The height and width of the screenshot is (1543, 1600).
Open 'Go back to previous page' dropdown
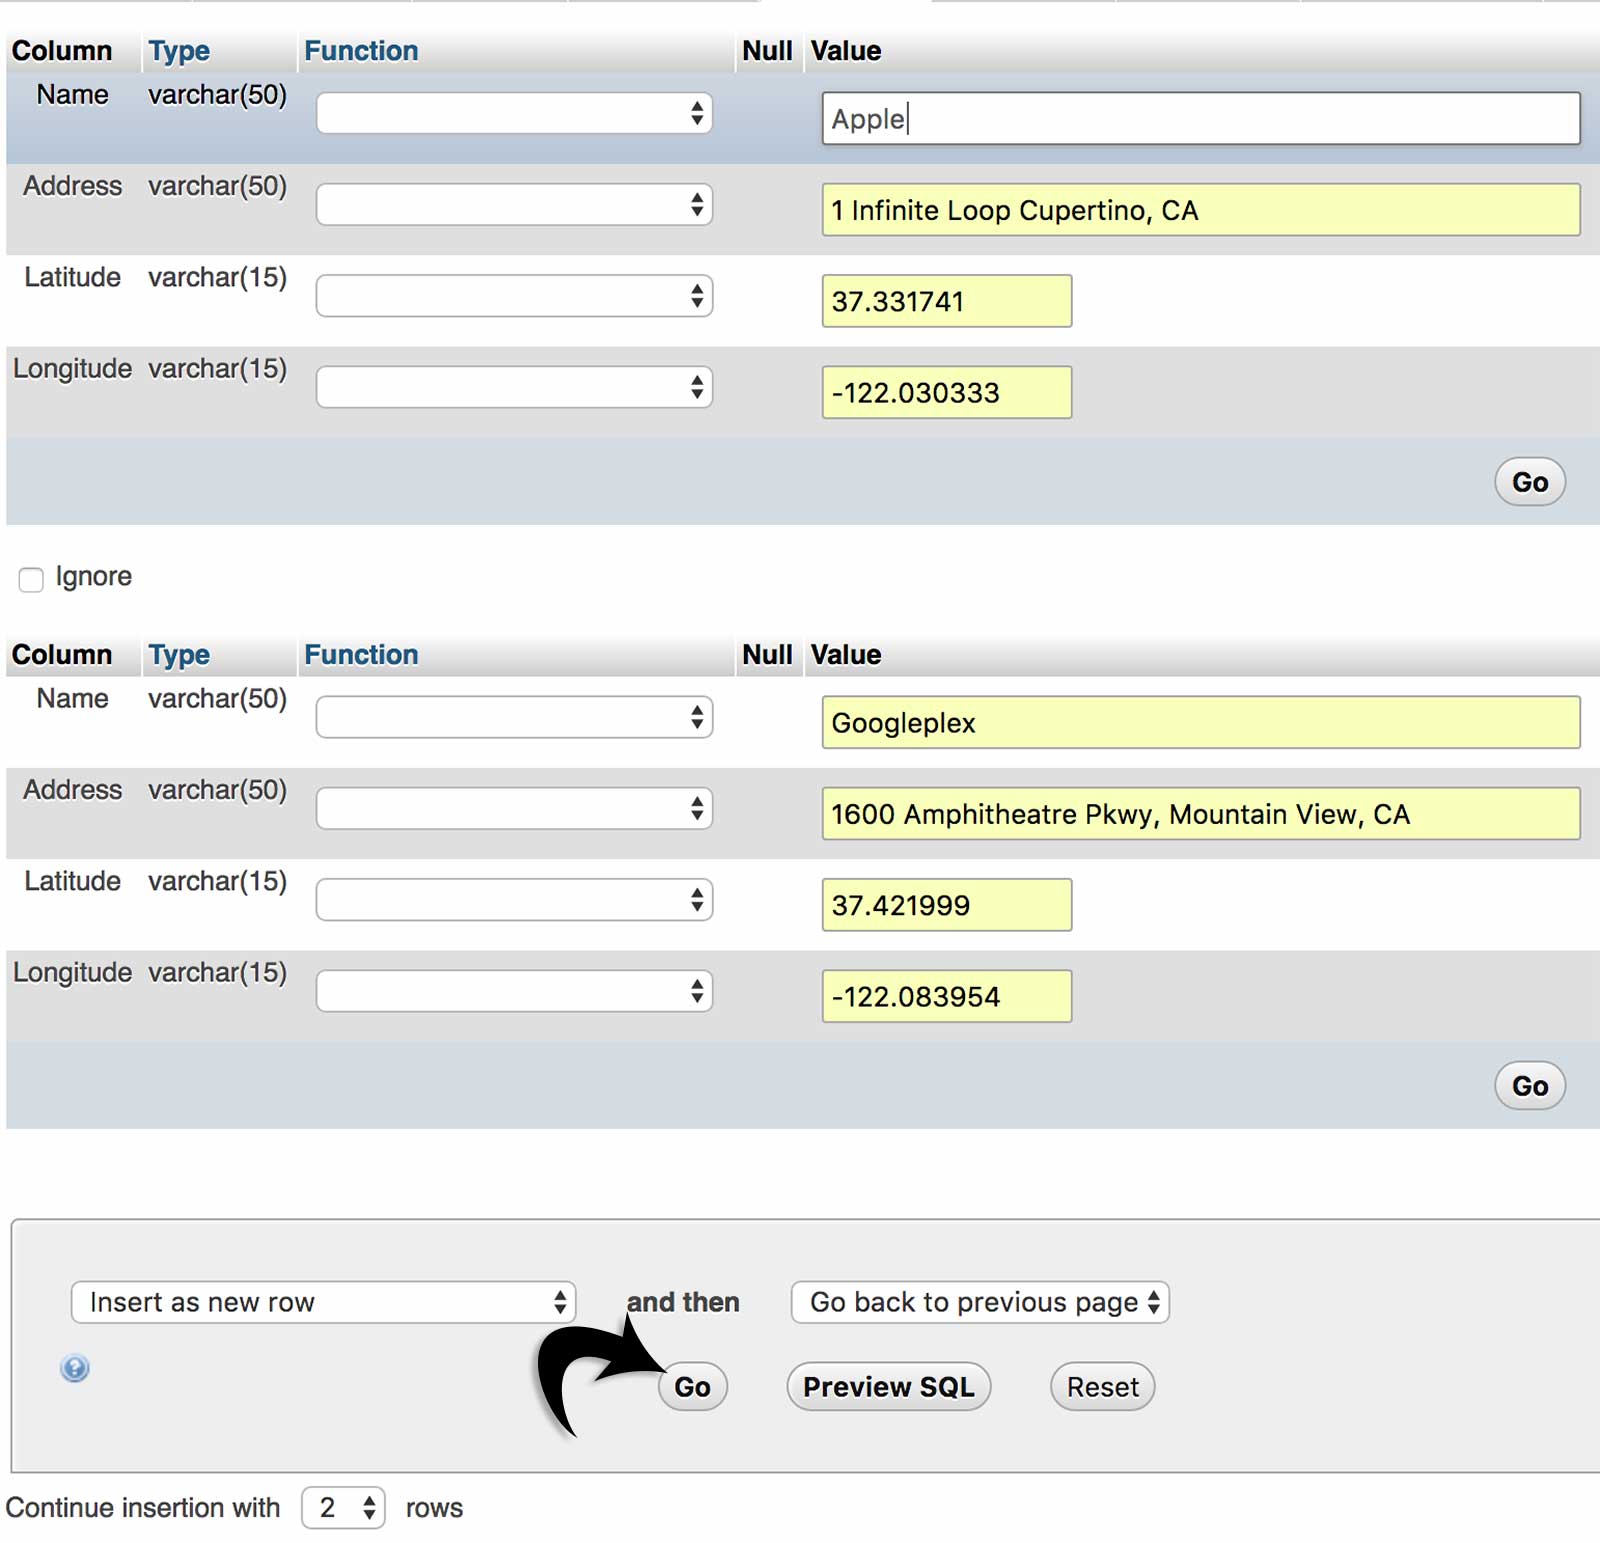point(980,1302)
